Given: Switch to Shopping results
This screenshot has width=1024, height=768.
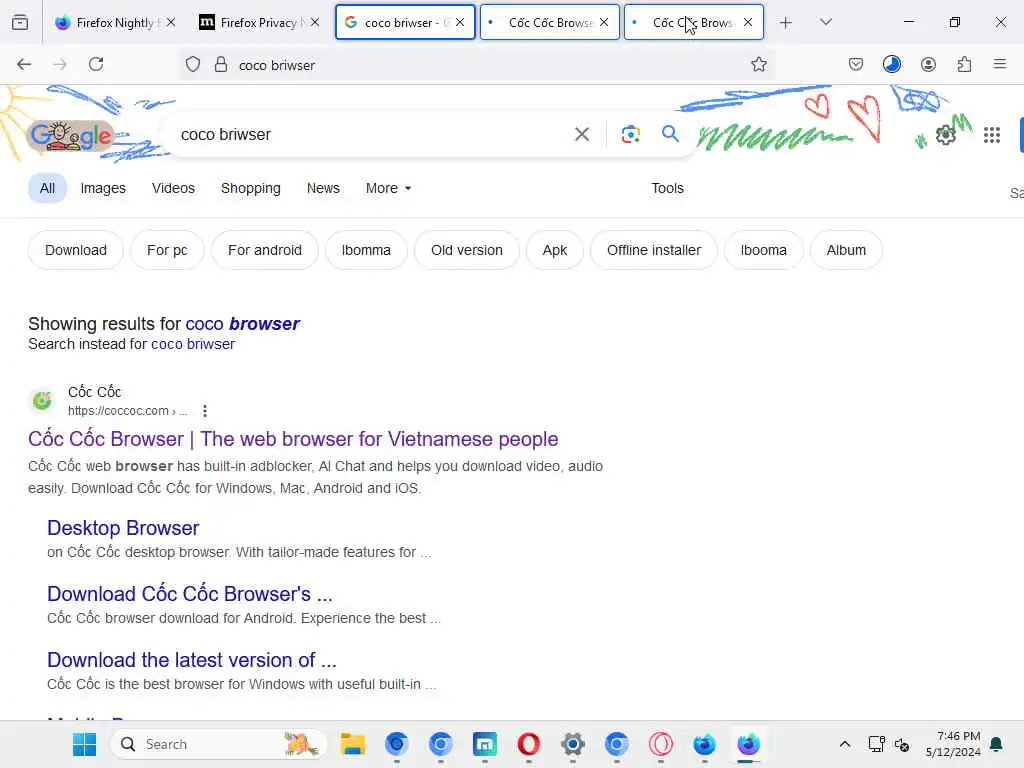Looking at the screenshot, I should (251, 188).
